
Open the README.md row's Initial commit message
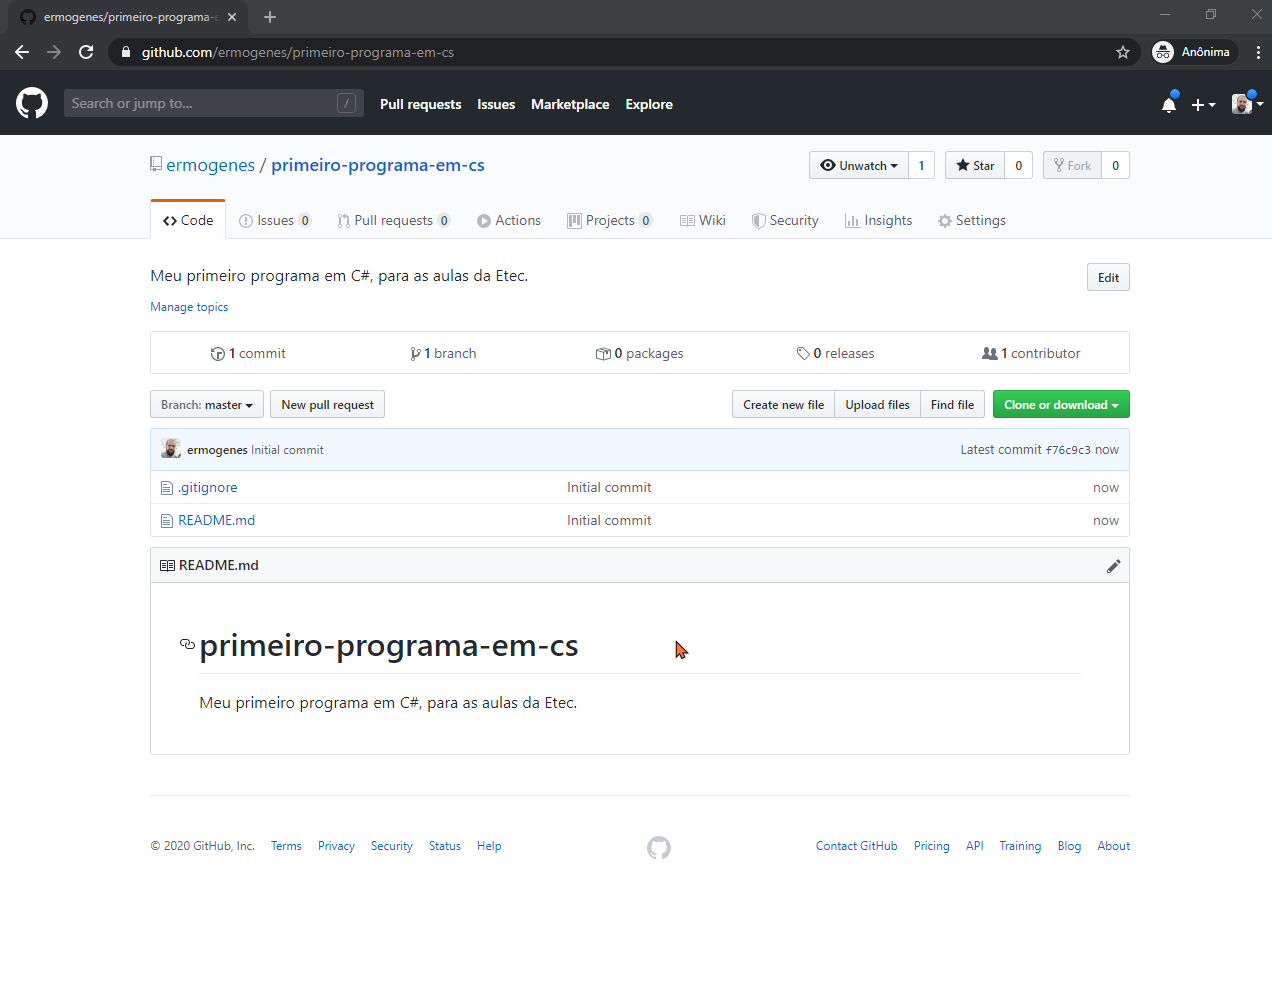tap(609, 520)
